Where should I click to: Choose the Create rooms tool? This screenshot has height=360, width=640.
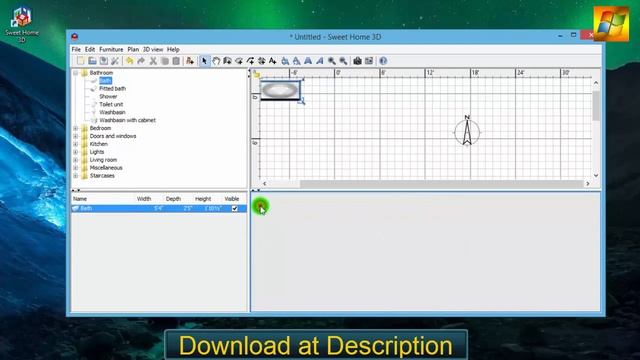(239, 61)
